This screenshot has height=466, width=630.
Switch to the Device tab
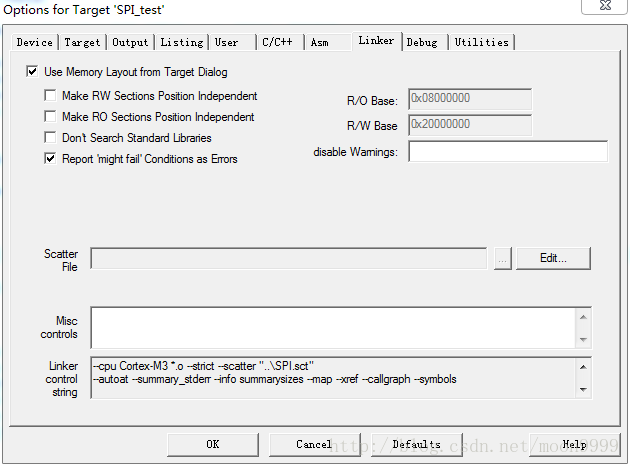coord(35,42)
